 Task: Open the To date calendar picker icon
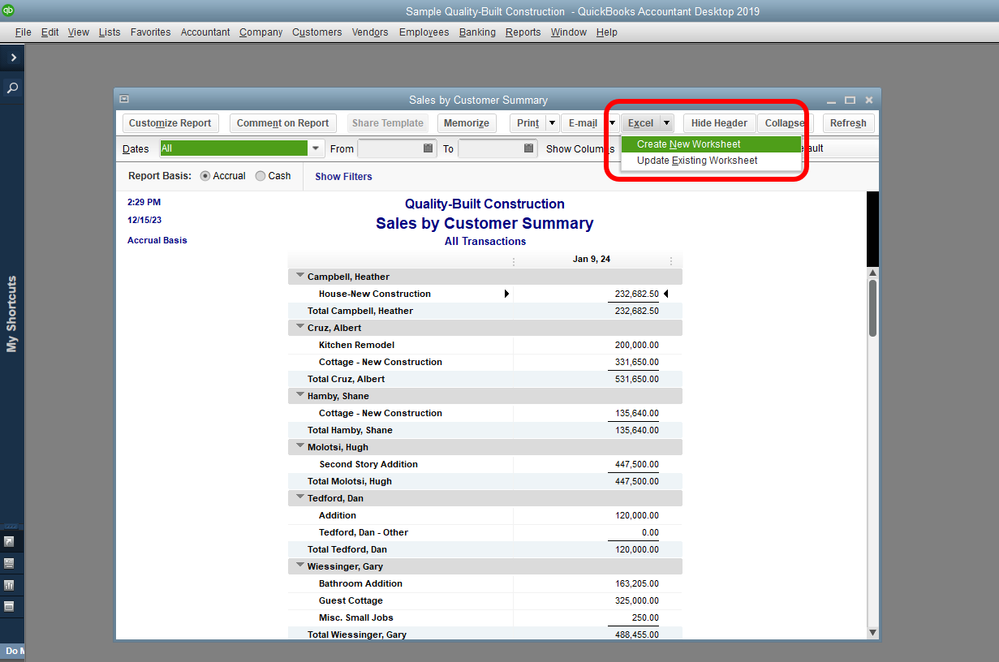point(529,148)
